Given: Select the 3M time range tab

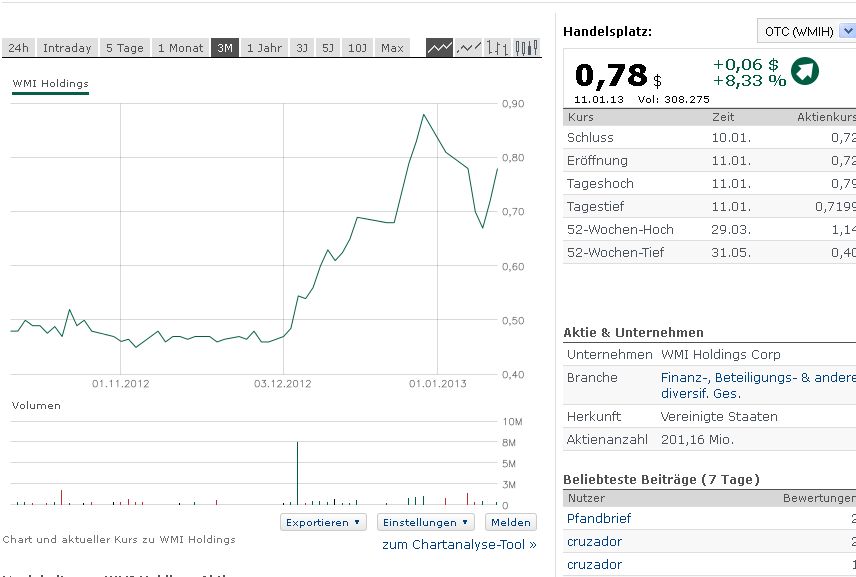Looking at the screenshot, I should [x=225, y=48].
